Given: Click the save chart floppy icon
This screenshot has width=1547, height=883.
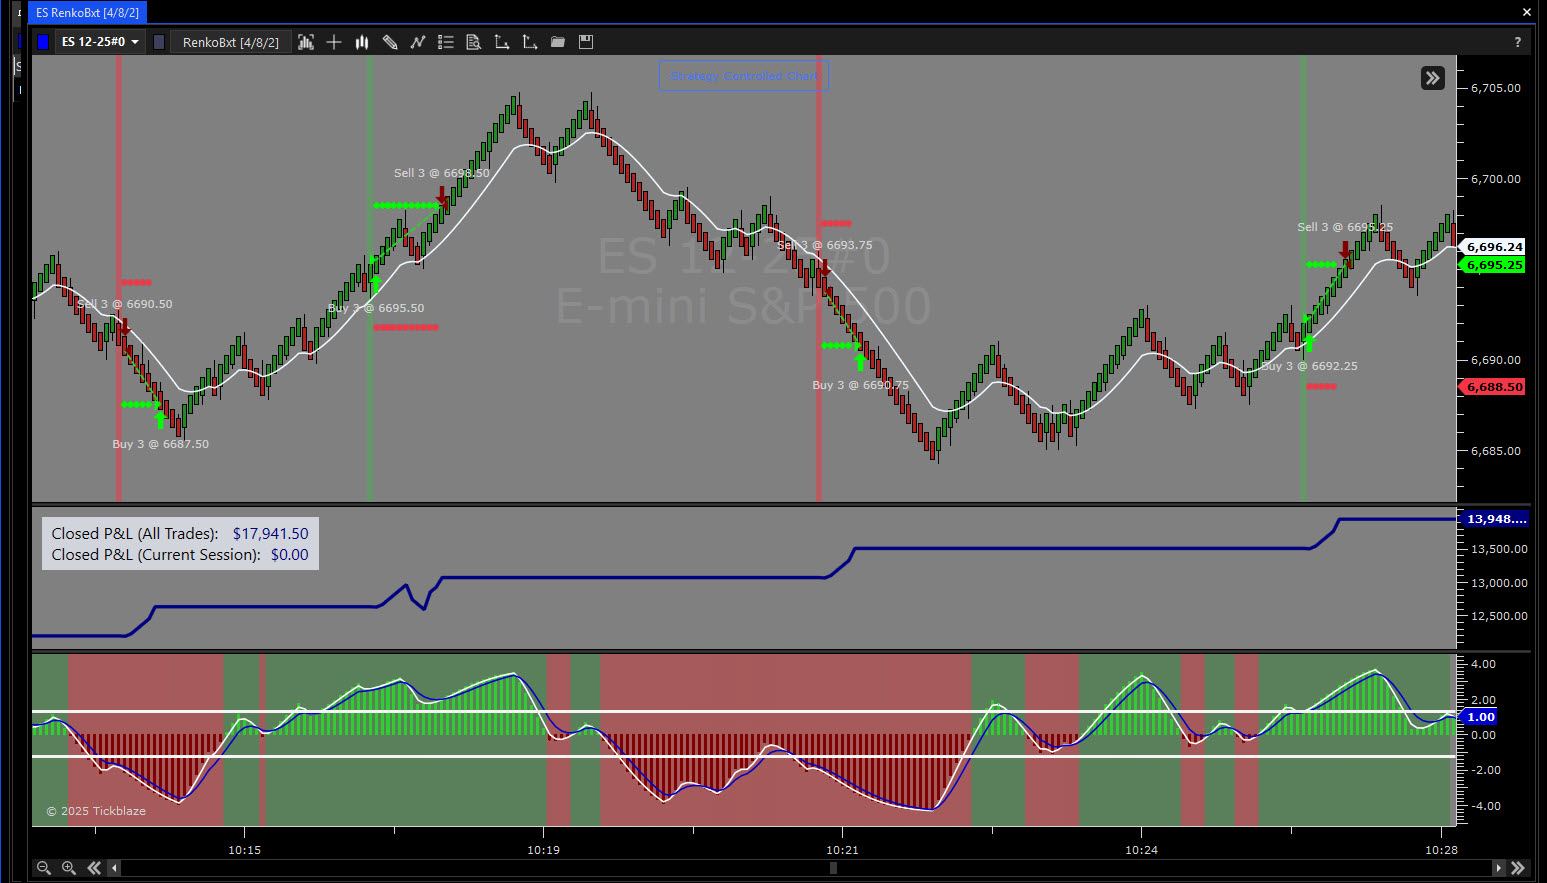Looking at the screenshot, I should [x=586, y=42].
